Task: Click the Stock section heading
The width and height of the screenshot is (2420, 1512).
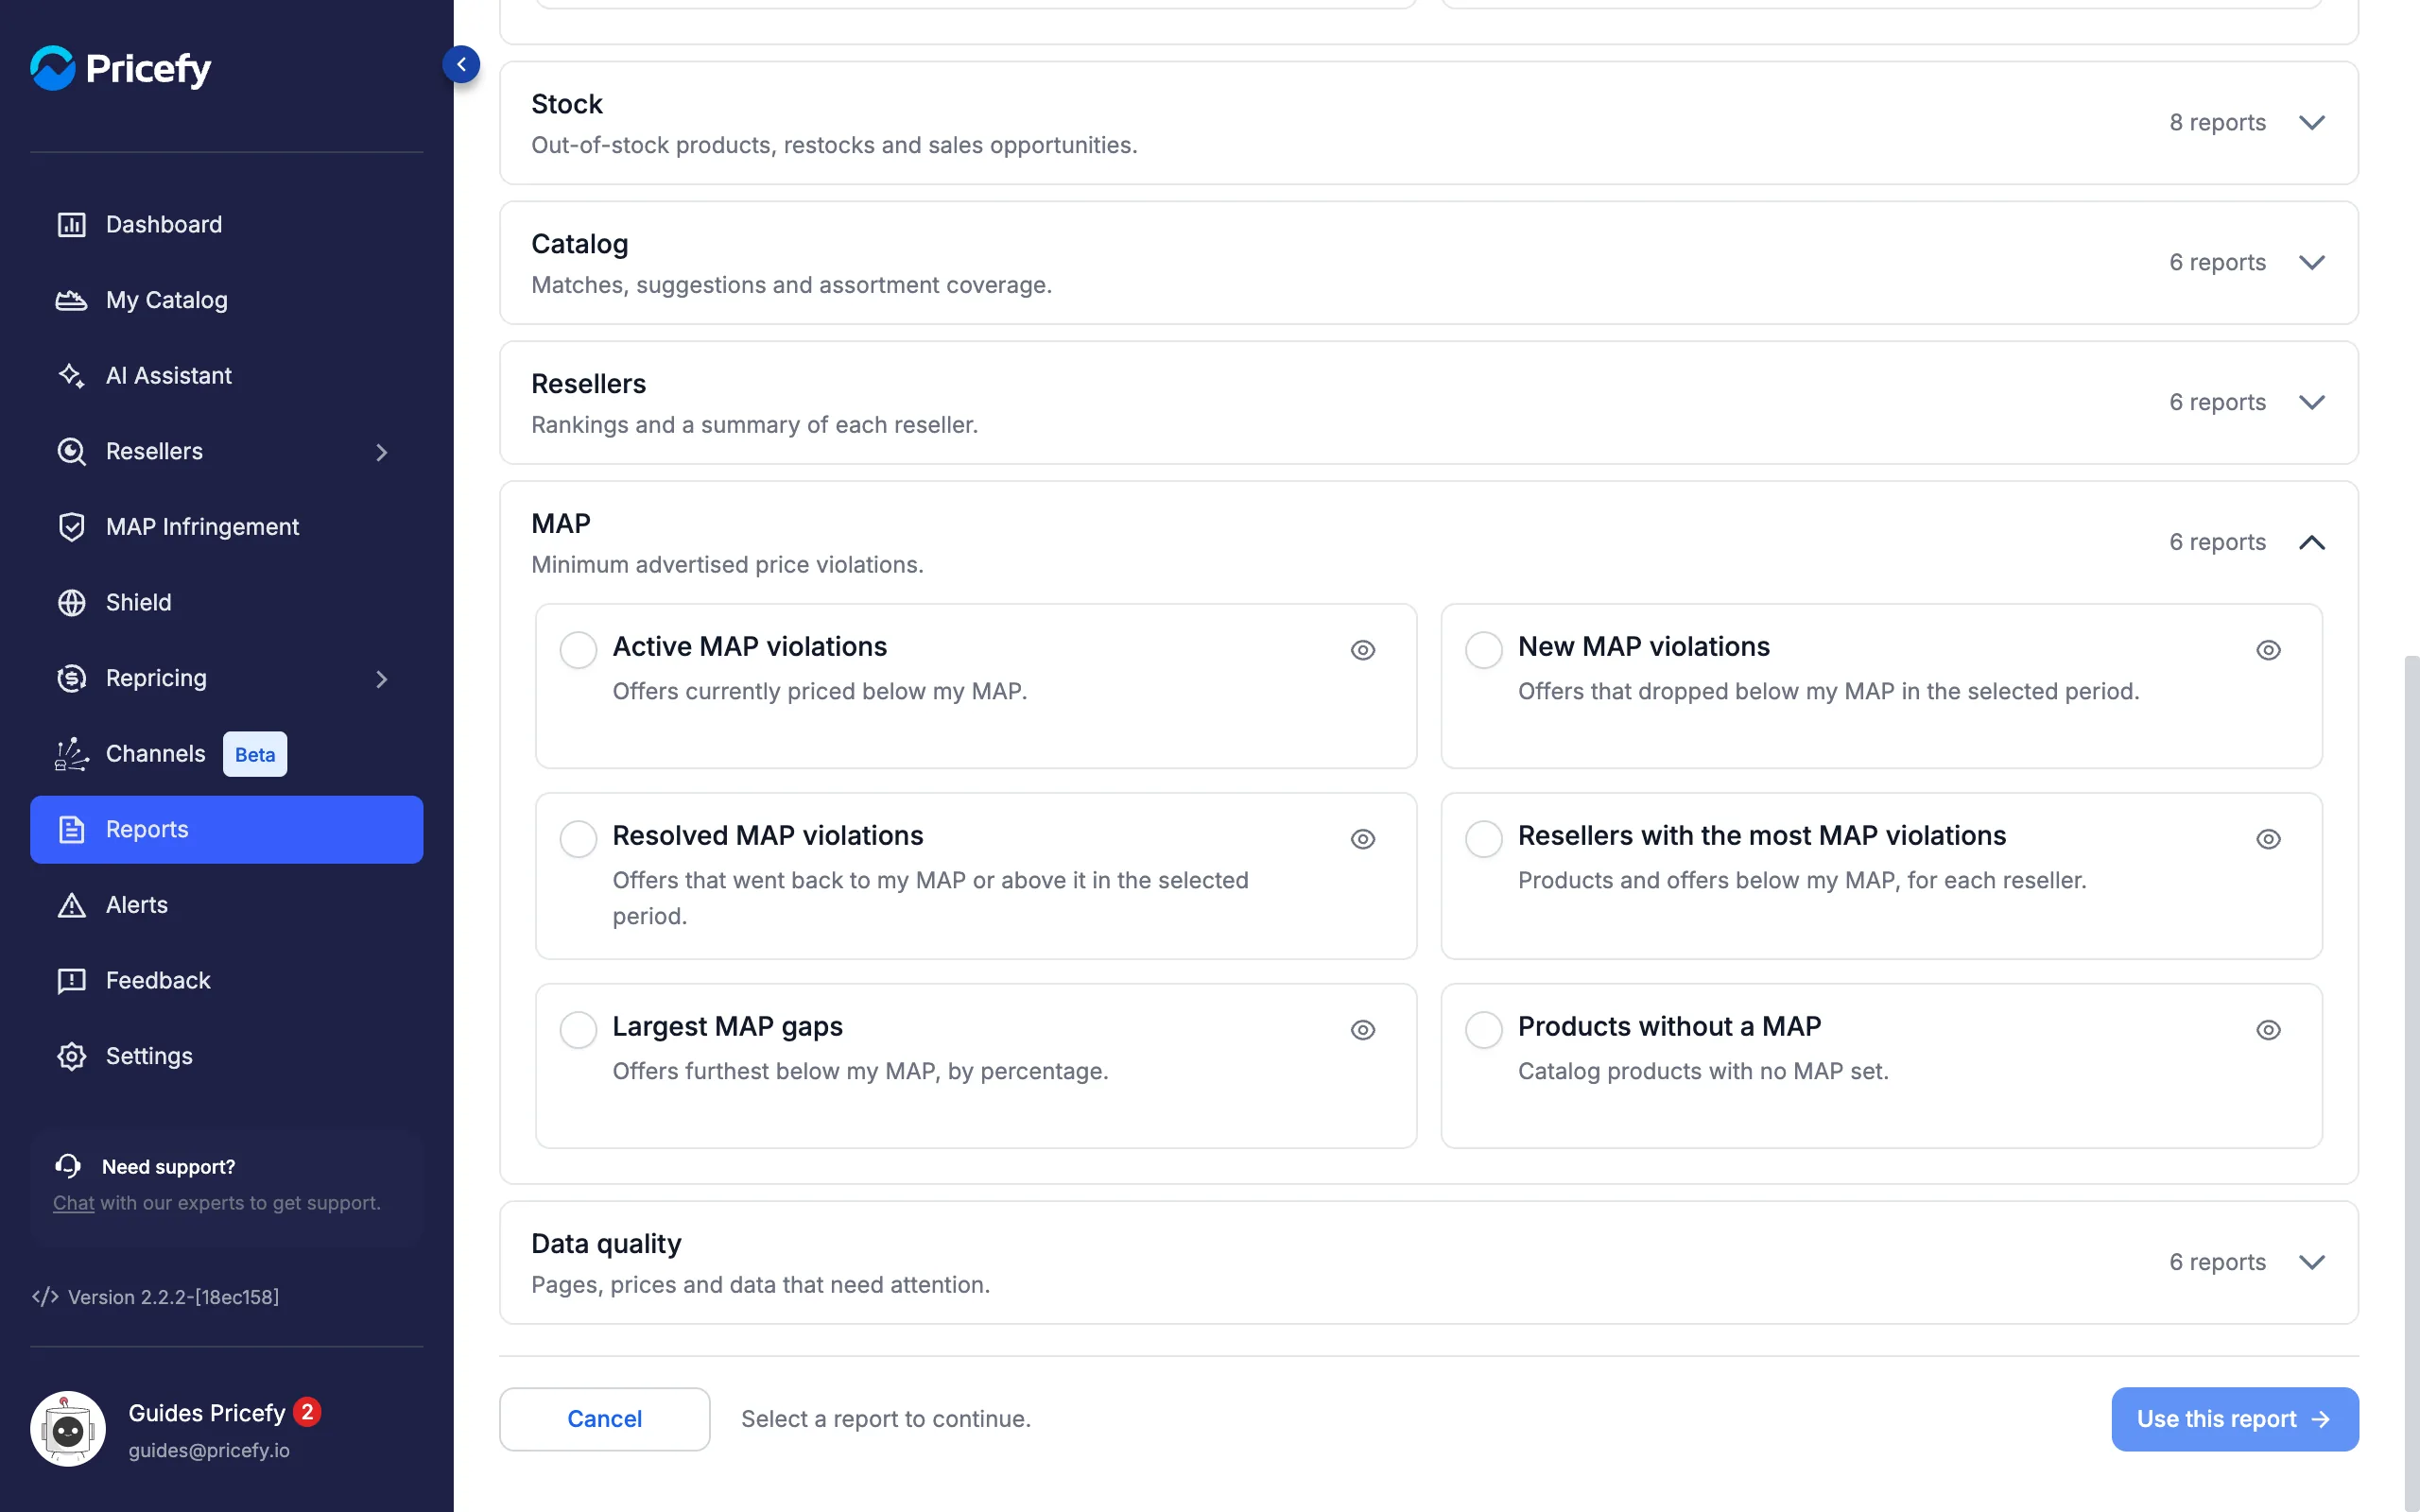Action: pyautogui.click(x=567, y=104)
